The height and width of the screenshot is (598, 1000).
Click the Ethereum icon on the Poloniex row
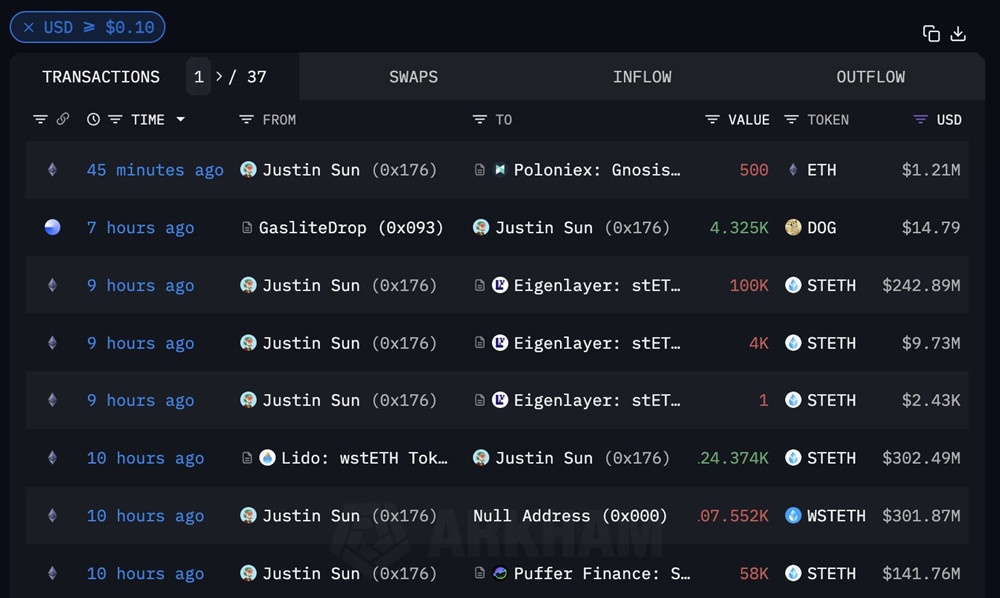(52, 170)
